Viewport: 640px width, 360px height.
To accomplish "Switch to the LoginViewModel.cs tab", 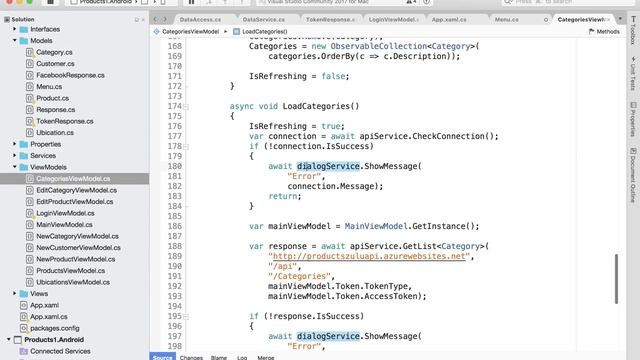I will (x=393, y=20).
